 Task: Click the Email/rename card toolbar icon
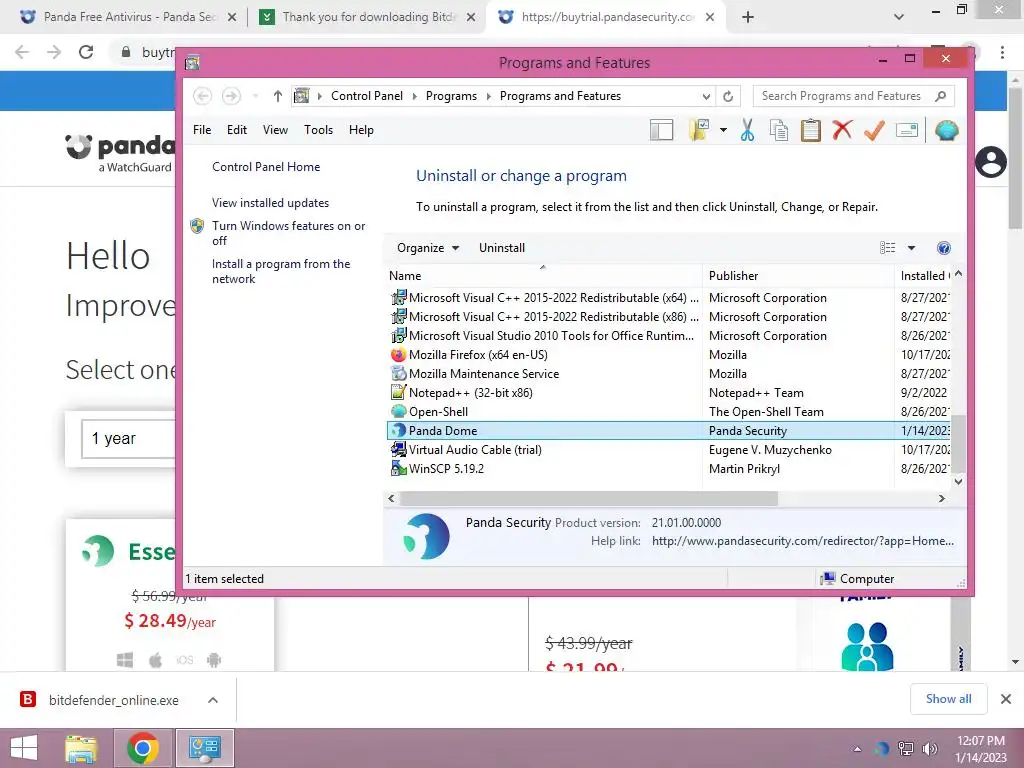[906, 130]
